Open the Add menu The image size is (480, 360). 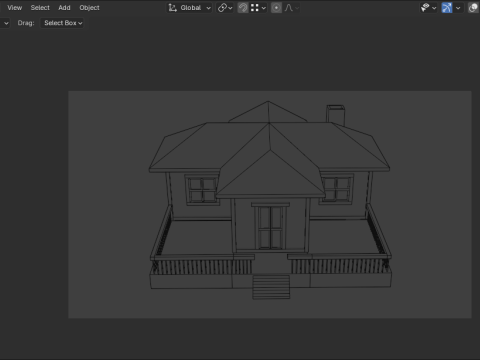(x=64, y=8)
